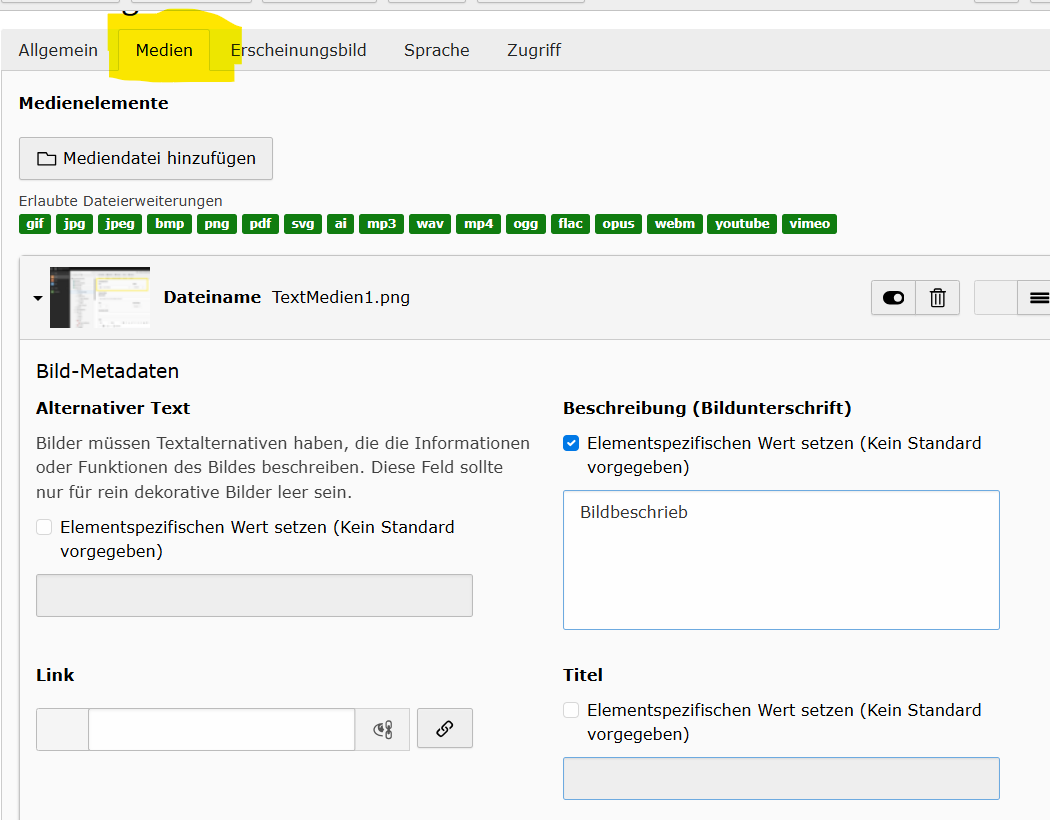Viewport: 1050px width, 820px height.
Task: Uncheck element-specific value for Beschreibung
Action: (571, 443)
